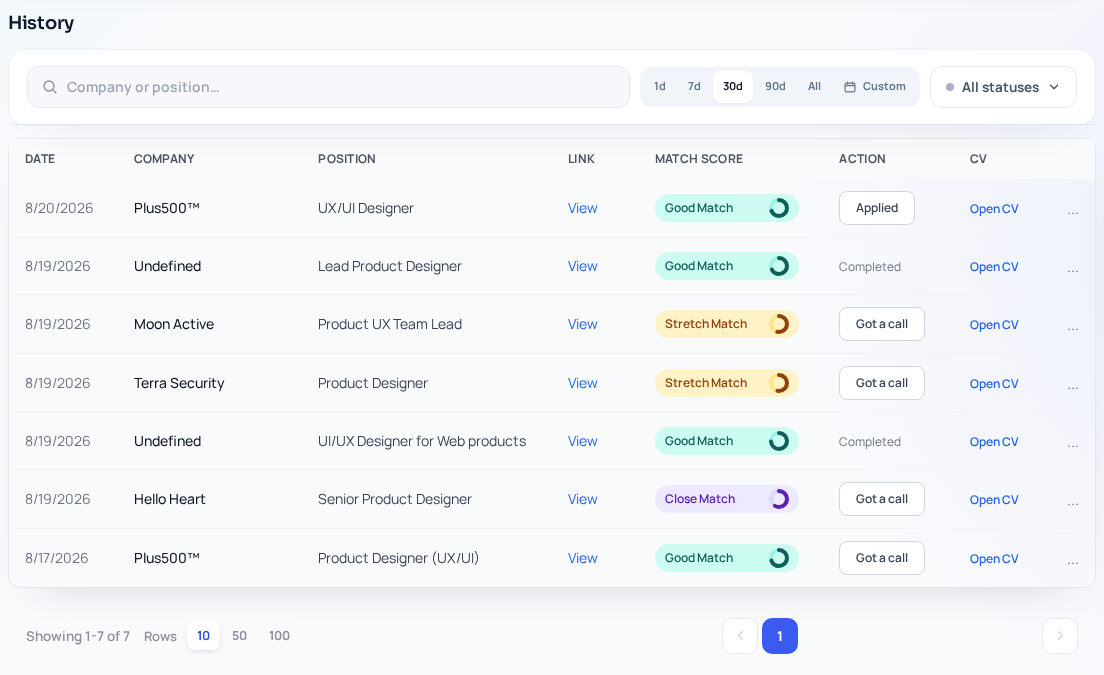Viewport: 1104px width, 675px height.
Task: View link for UI/UX Designer for Web products
Action: 582,441
